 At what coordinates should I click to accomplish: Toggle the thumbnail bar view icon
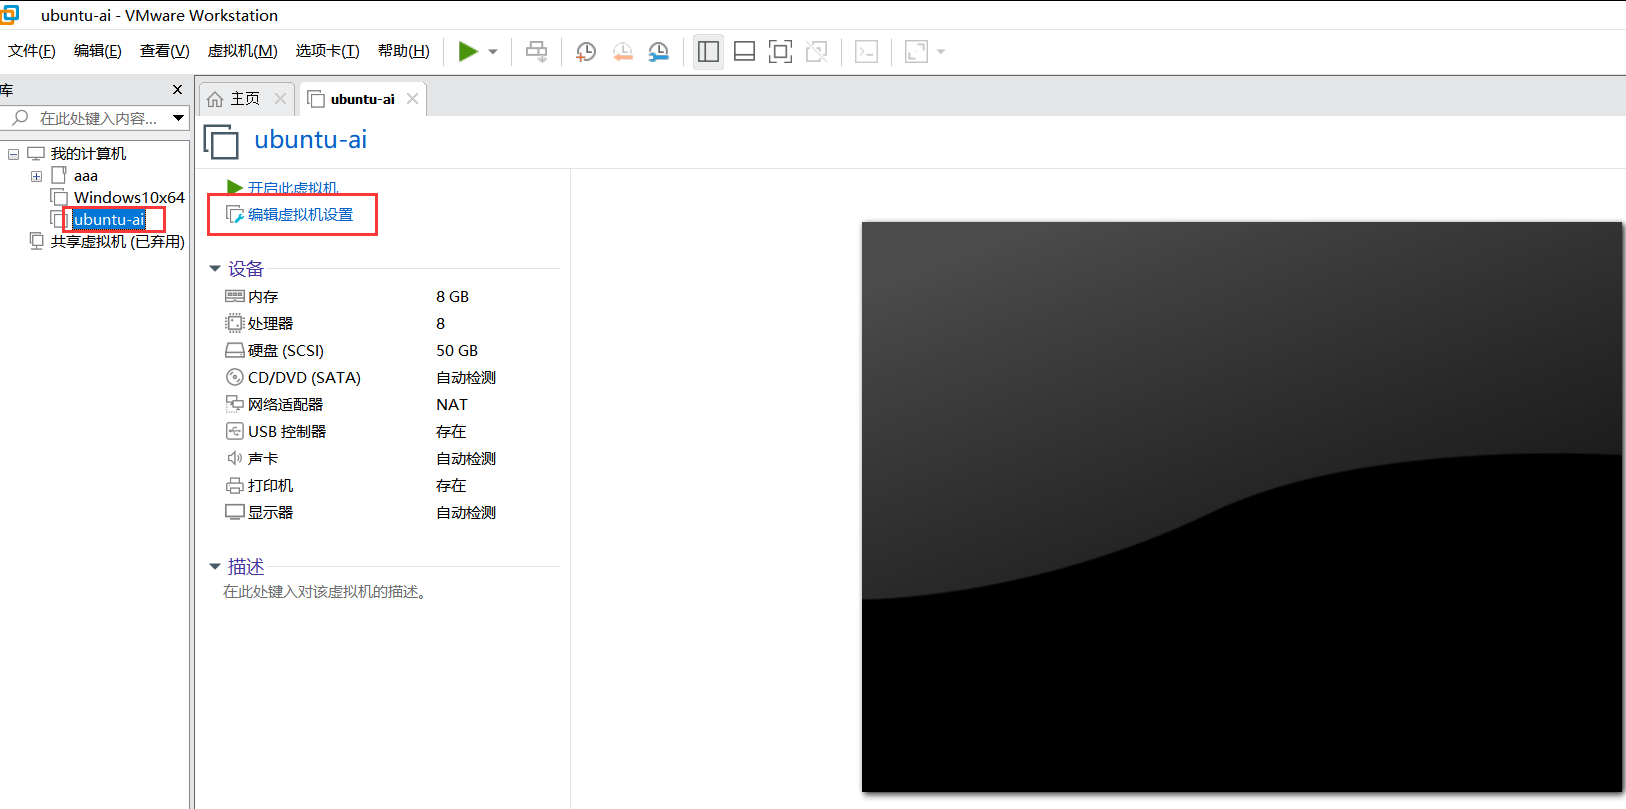tap(744, 52)
